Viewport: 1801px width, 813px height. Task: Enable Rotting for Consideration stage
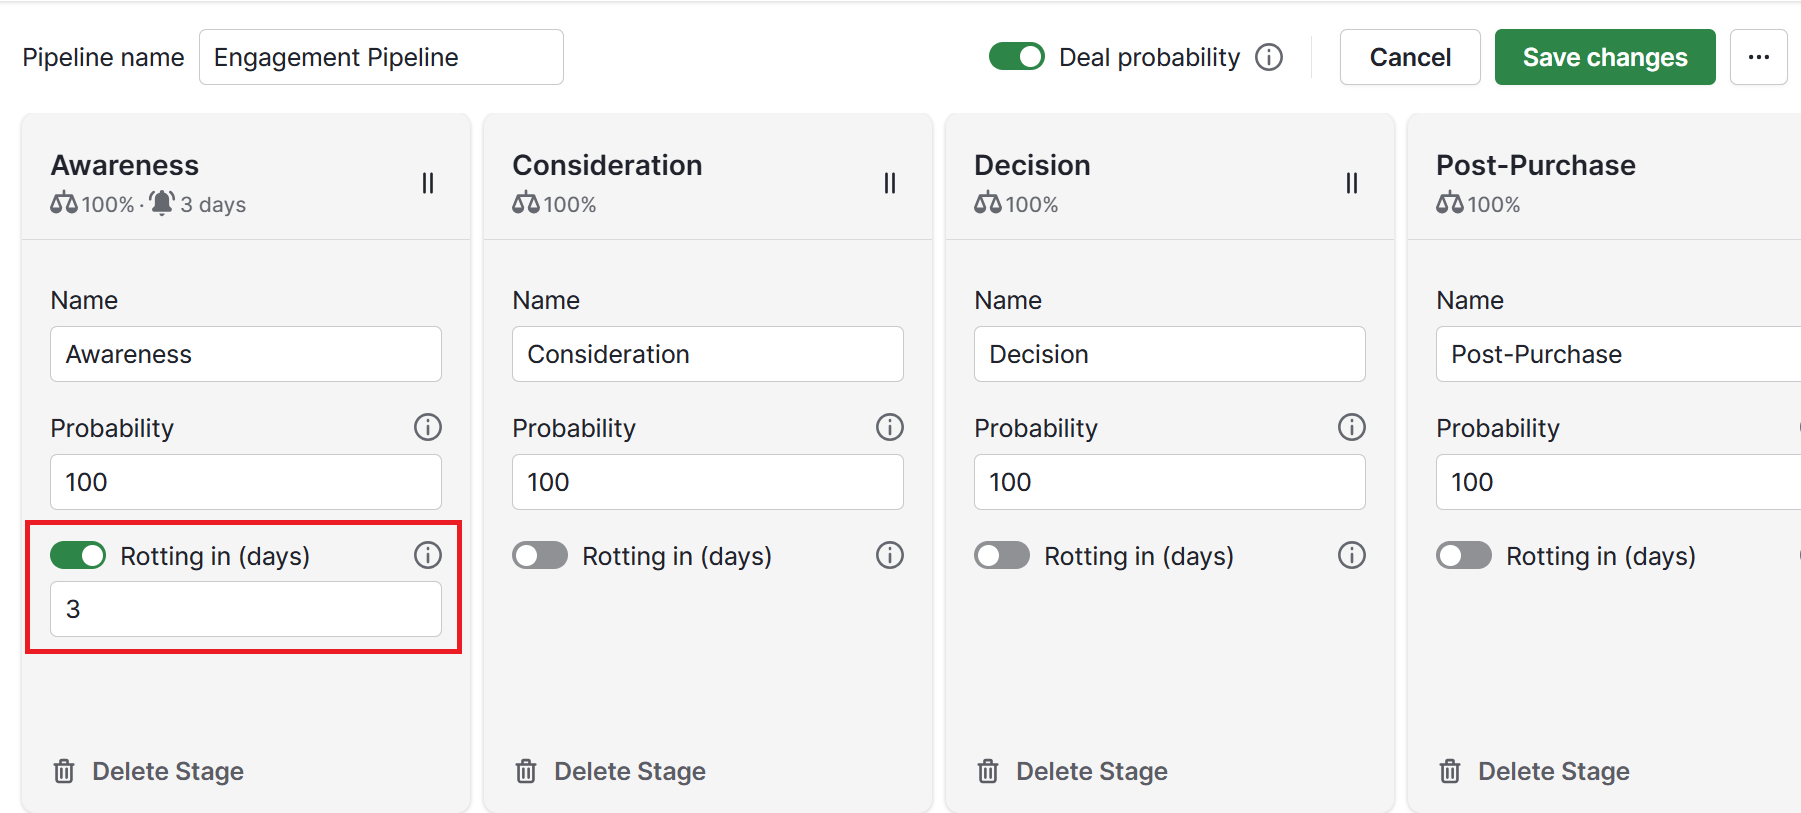[540, 555]
